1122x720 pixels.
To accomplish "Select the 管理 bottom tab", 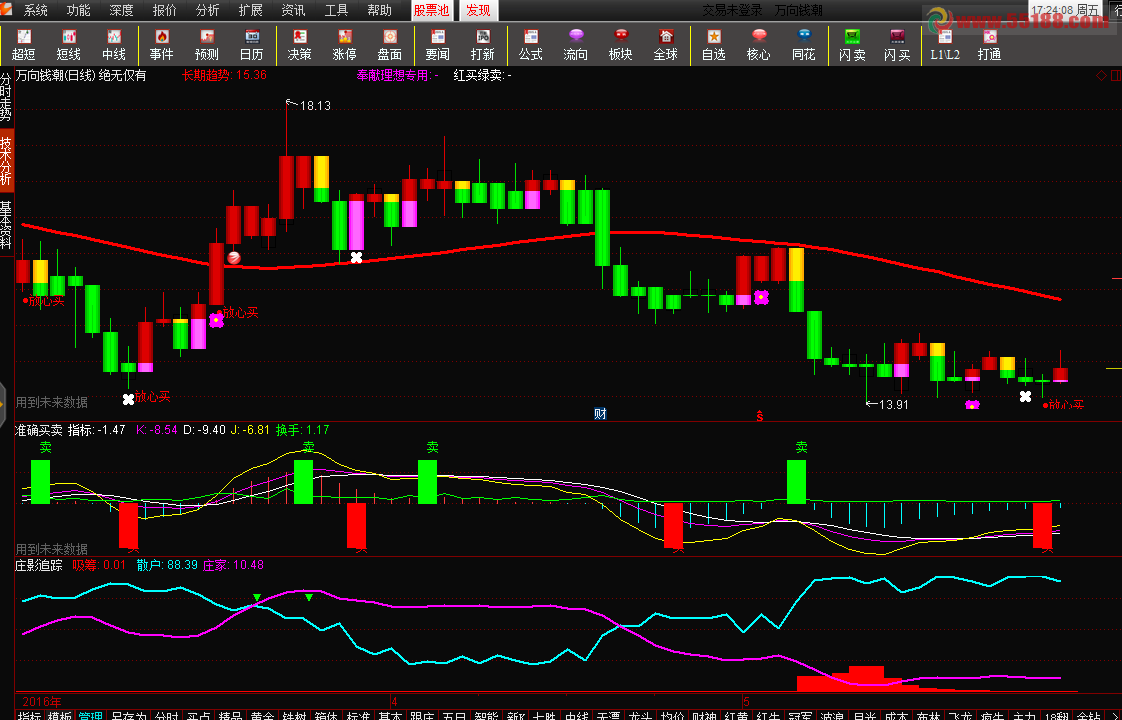I will click(x=91, y=714).
